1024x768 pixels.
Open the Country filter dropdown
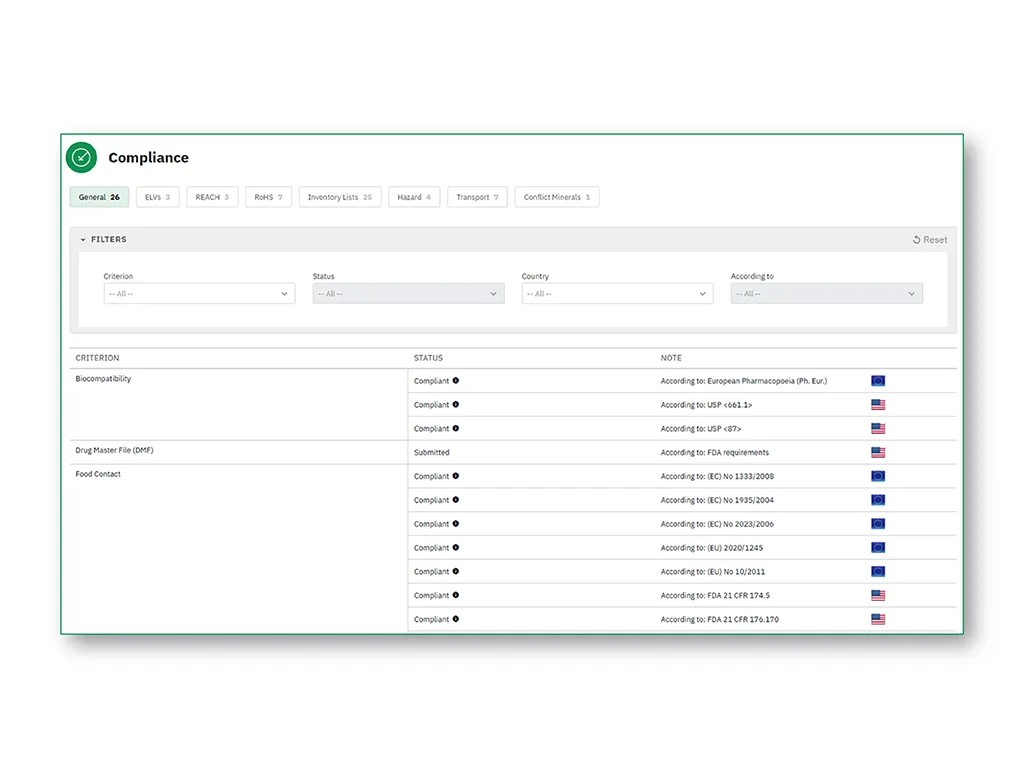(617, 294)
